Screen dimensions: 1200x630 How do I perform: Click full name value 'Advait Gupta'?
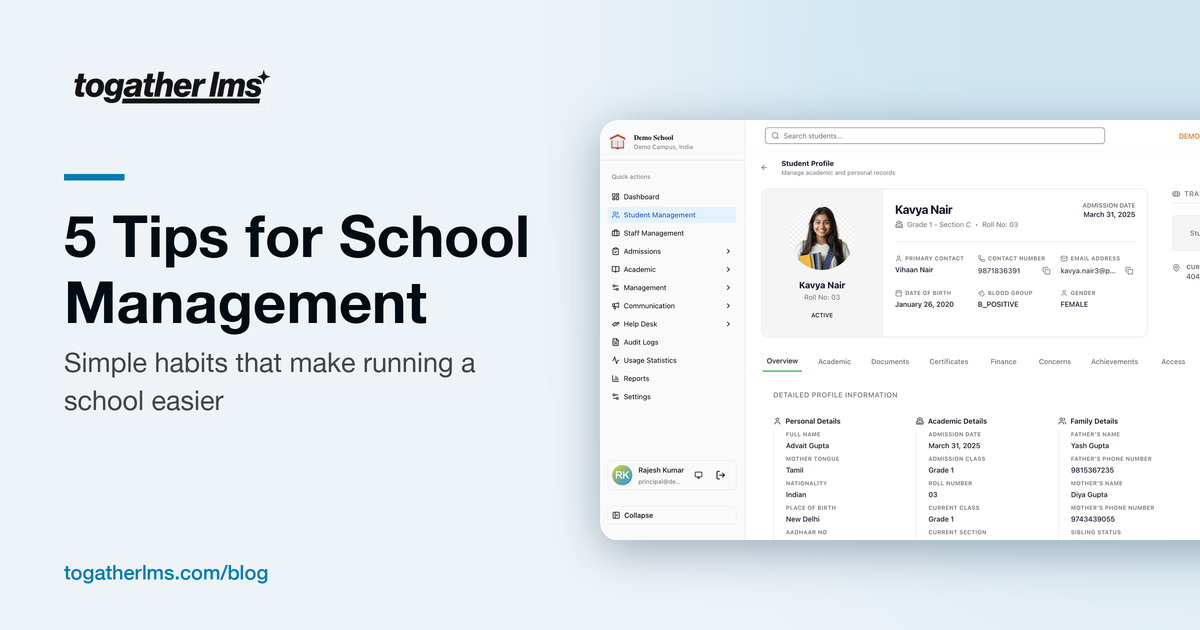pos(808,446)
